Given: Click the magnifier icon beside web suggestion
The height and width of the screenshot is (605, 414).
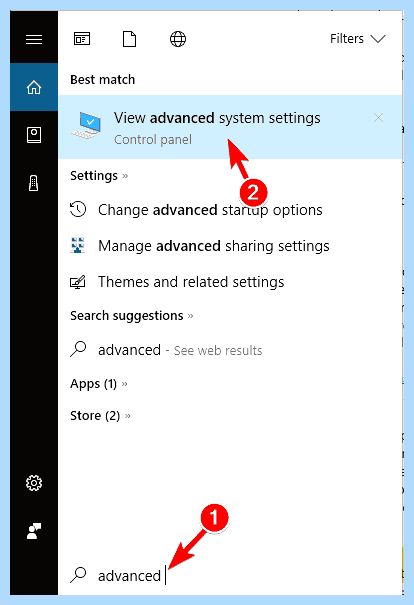Looking at the screenshot, I should tap(78, 349).
